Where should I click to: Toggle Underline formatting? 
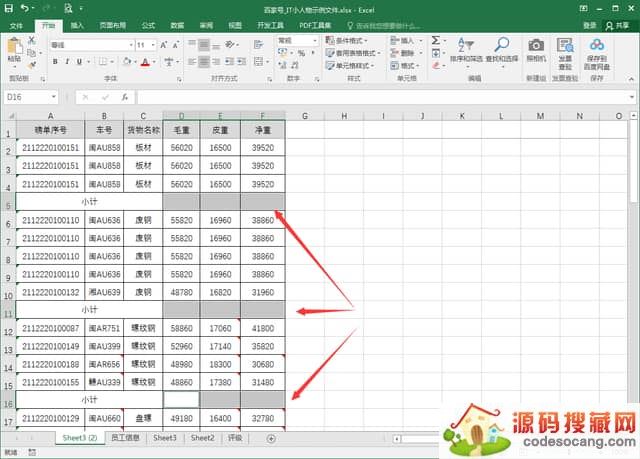[x=81, y=61]
